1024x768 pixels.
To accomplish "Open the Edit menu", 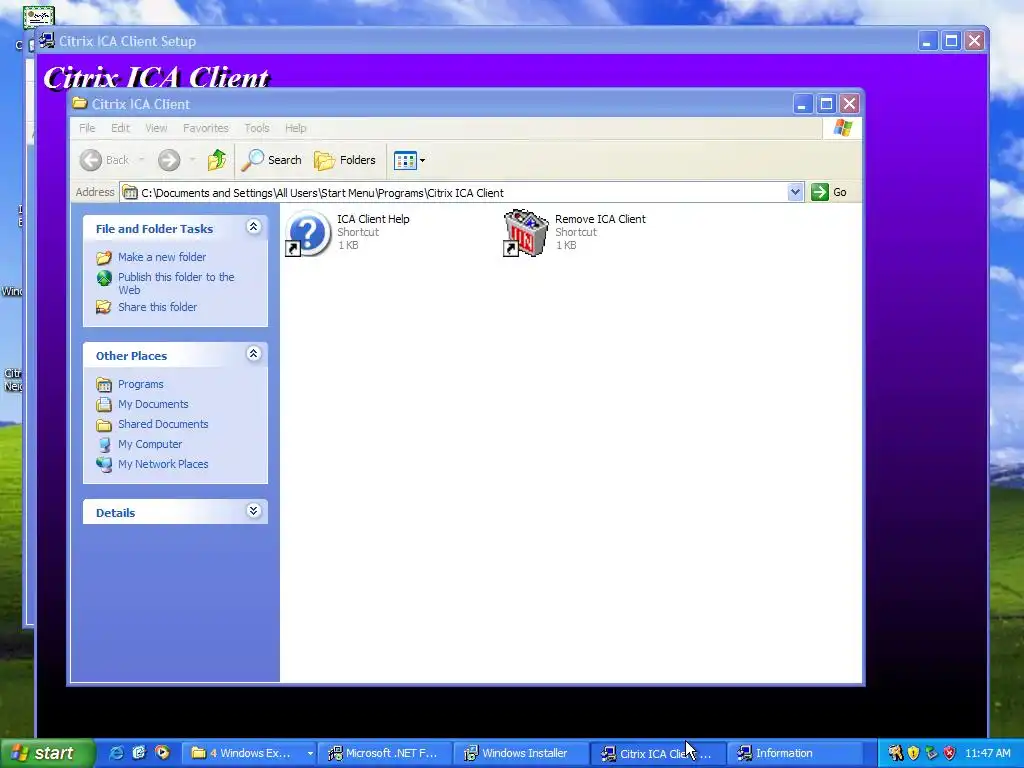I will pyautogui.click(x=120, y=128).
